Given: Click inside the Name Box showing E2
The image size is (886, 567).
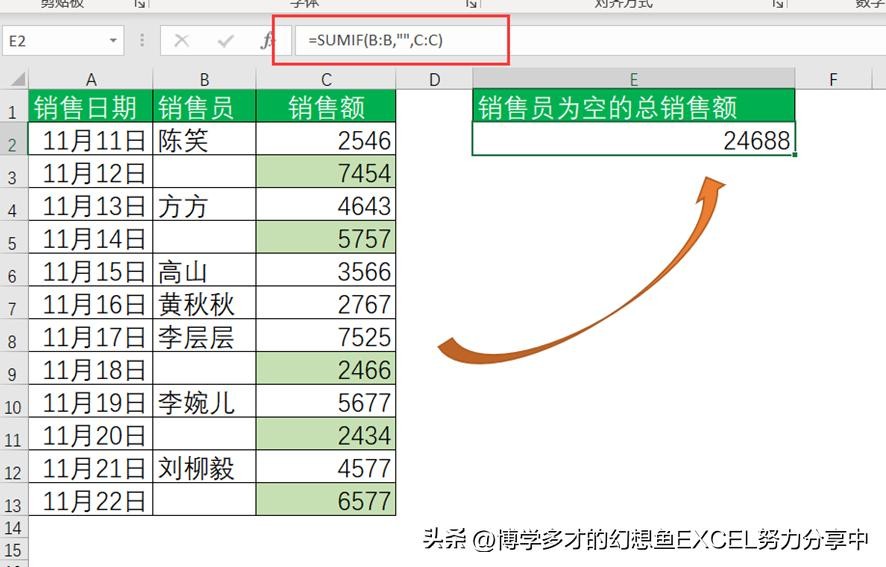Looking at the screenshot, I should tap(55, 41).
